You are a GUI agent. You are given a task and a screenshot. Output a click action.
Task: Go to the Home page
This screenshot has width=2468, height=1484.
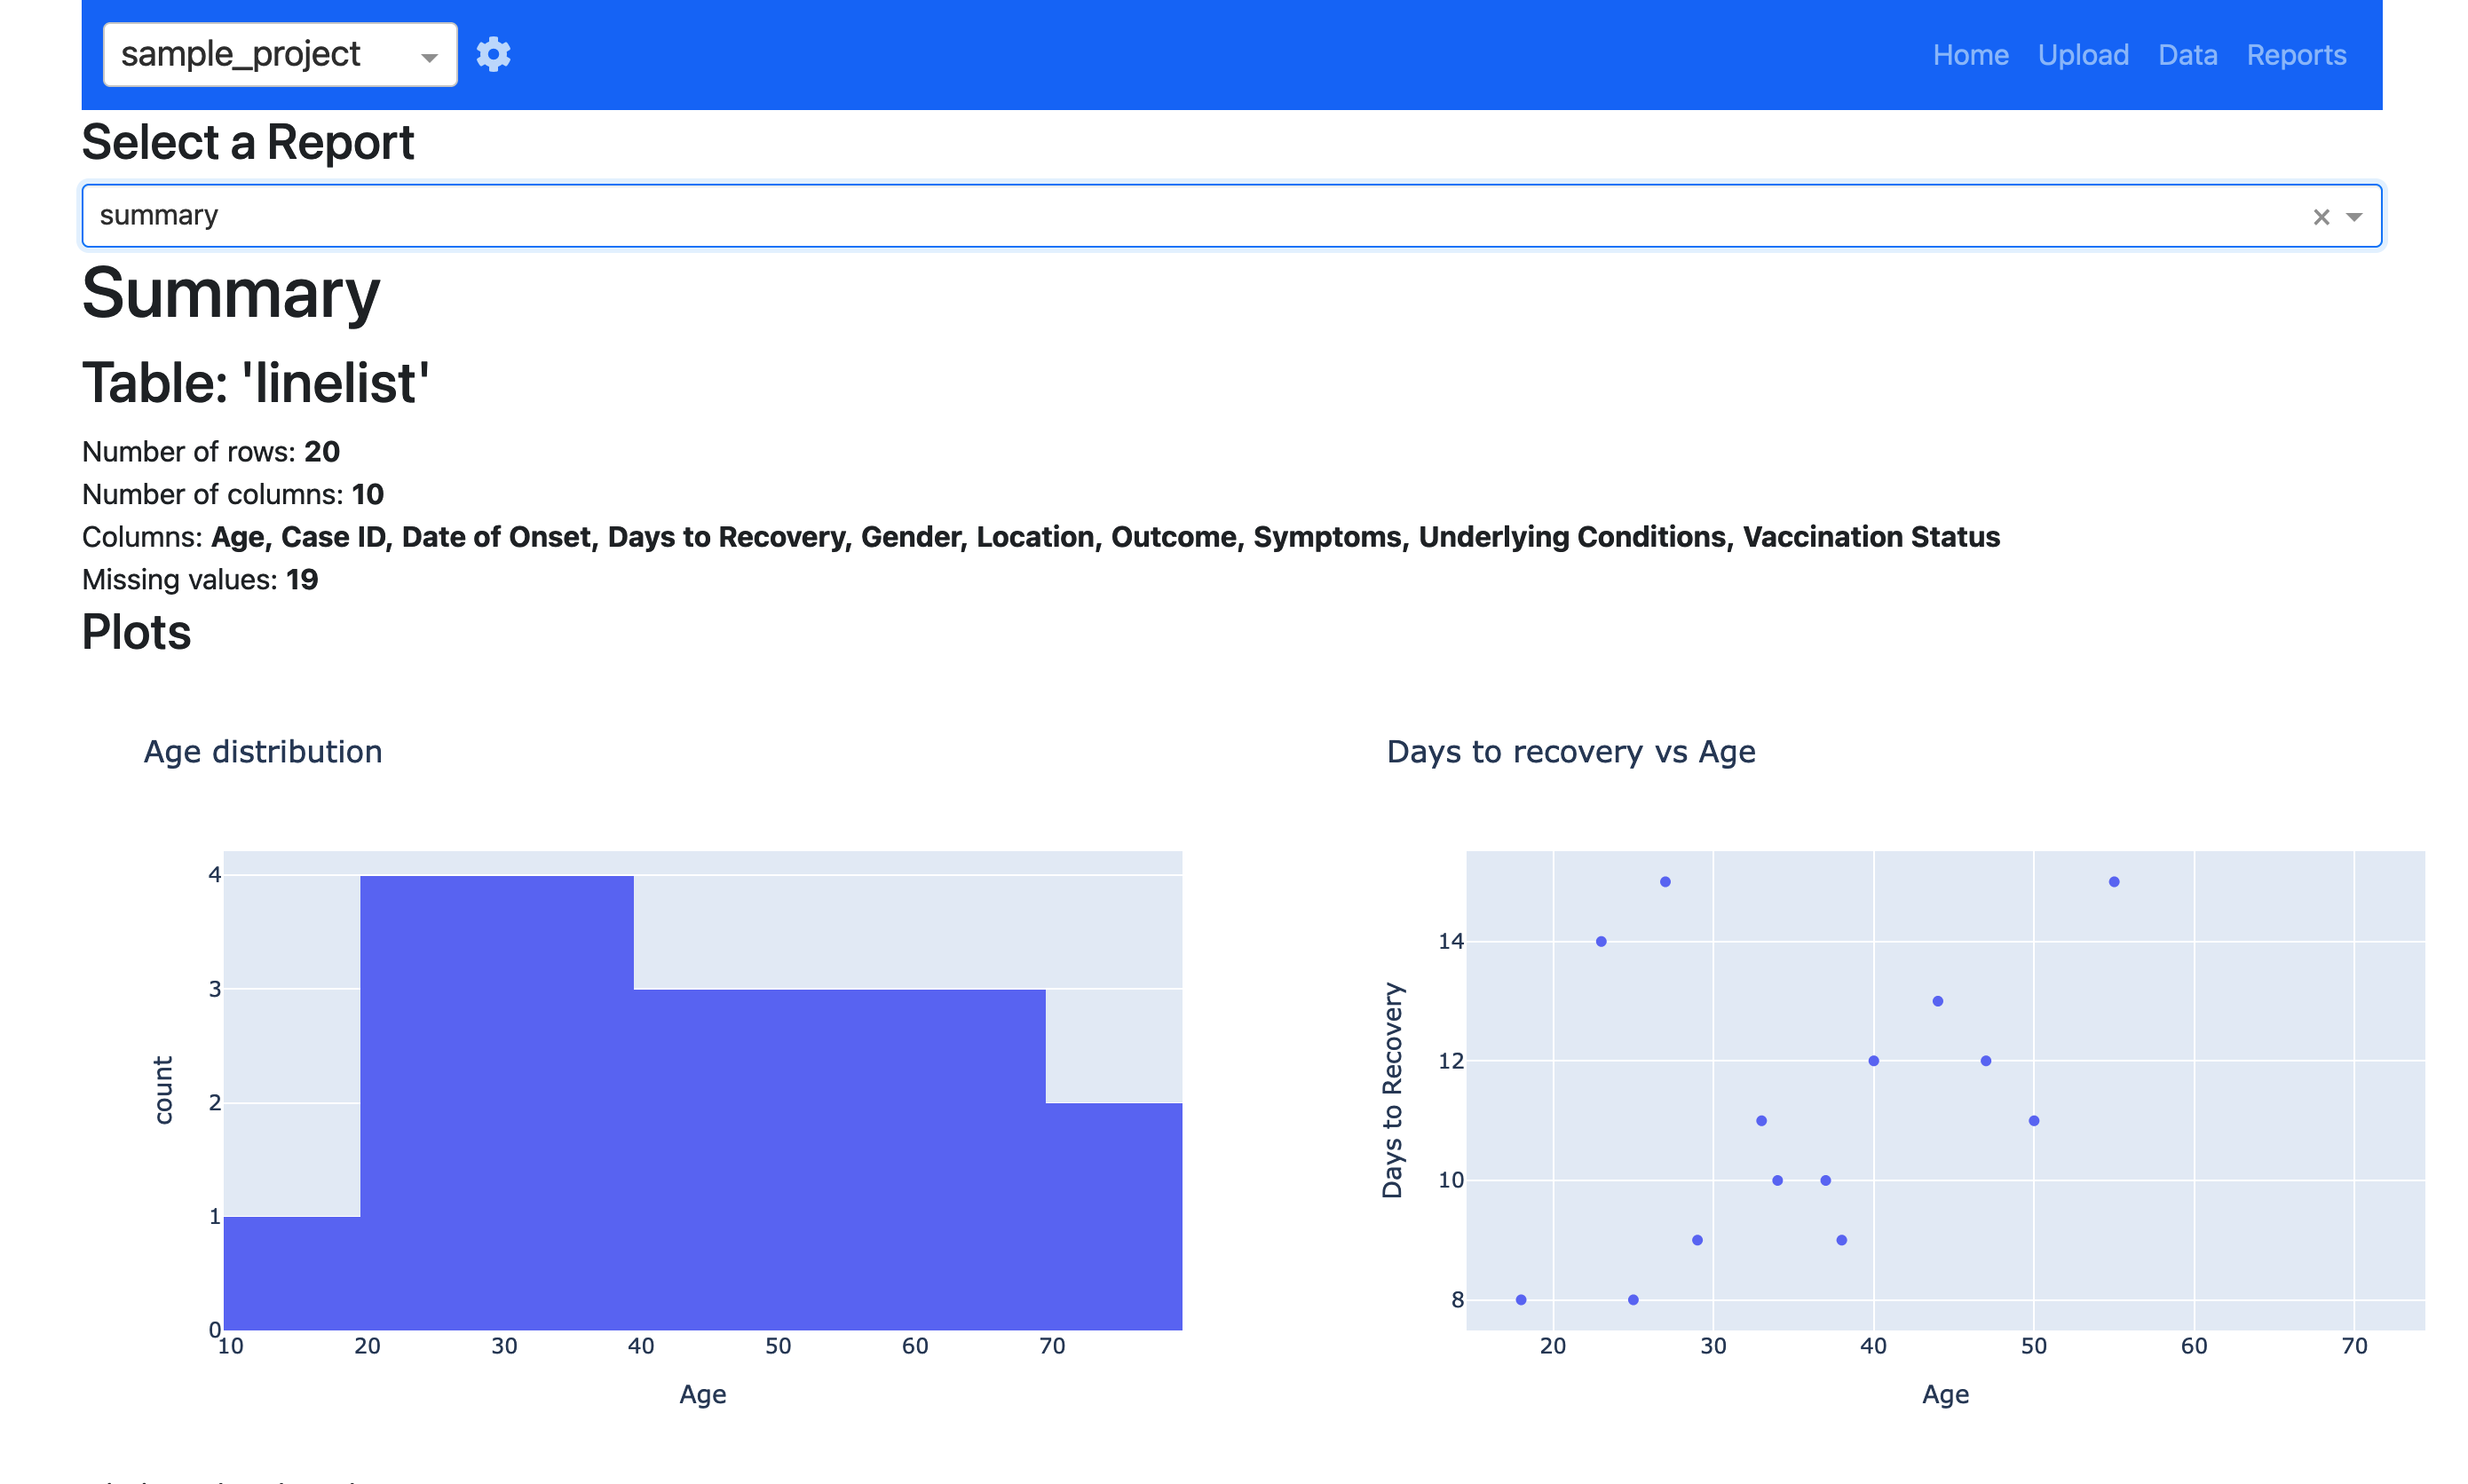[x=1970, y=55]
